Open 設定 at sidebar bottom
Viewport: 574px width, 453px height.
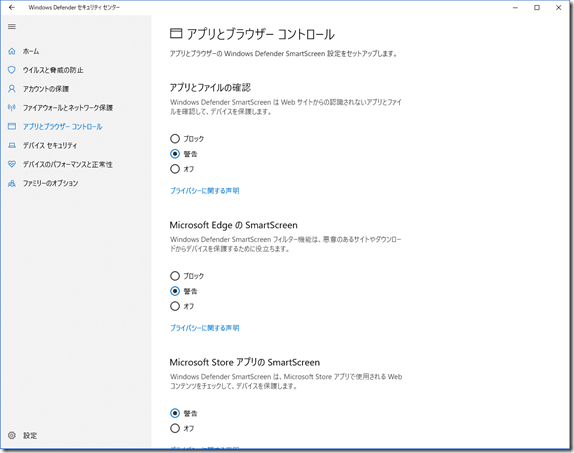coord(30,435)
